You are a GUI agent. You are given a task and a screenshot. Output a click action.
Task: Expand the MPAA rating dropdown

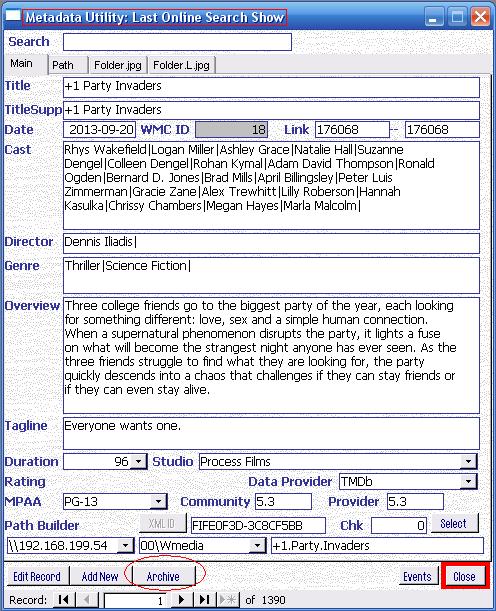tap(158, 502)
